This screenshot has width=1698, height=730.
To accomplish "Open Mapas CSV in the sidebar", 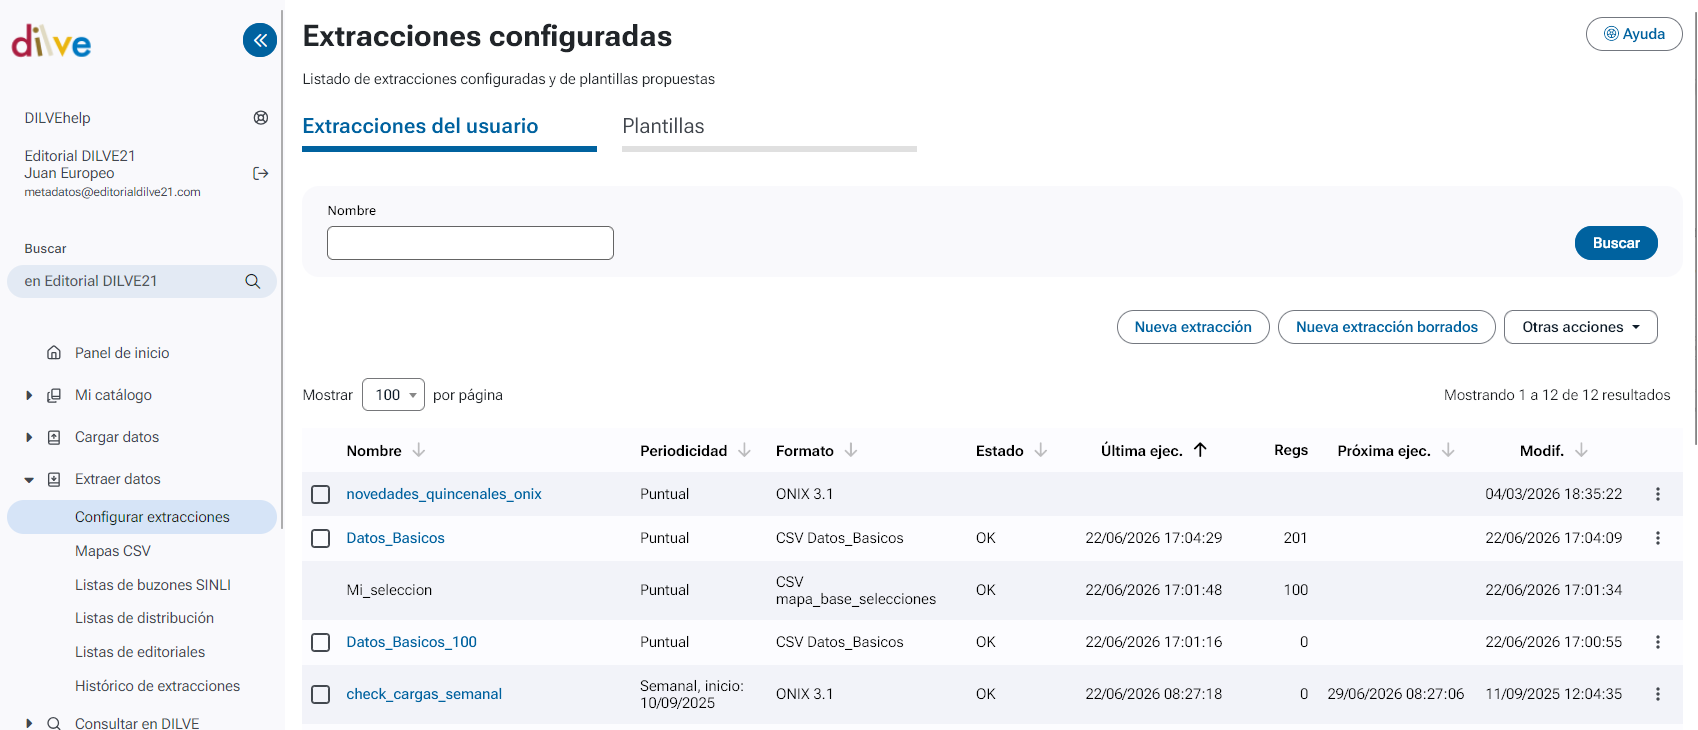I will pyautogui.click(x=113, y=551).
